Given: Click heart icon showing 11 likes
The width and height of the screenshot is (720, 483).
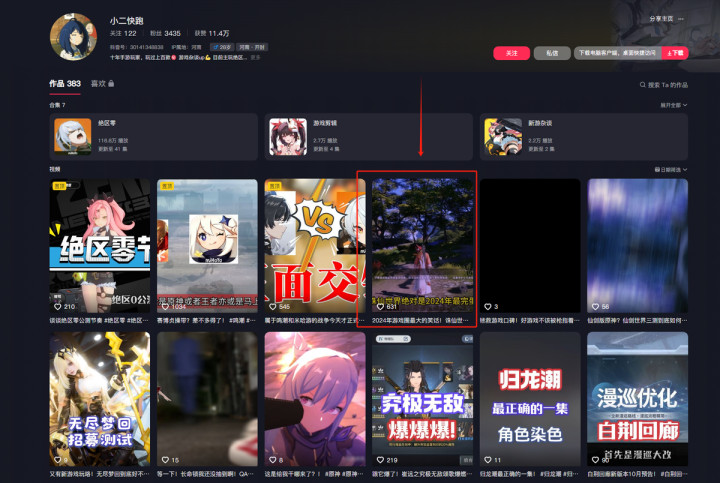Looking at the screenshot, I should (488, 460).
